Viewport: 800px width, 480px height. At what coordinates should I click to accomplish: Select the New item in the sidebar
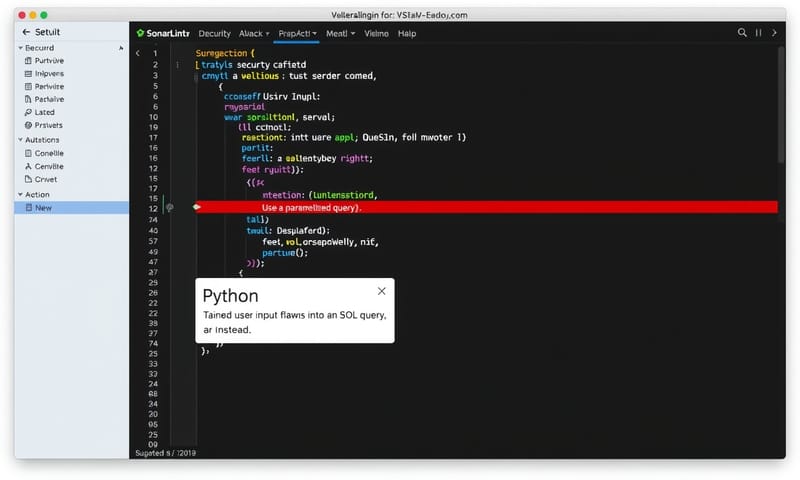(44, 207)
